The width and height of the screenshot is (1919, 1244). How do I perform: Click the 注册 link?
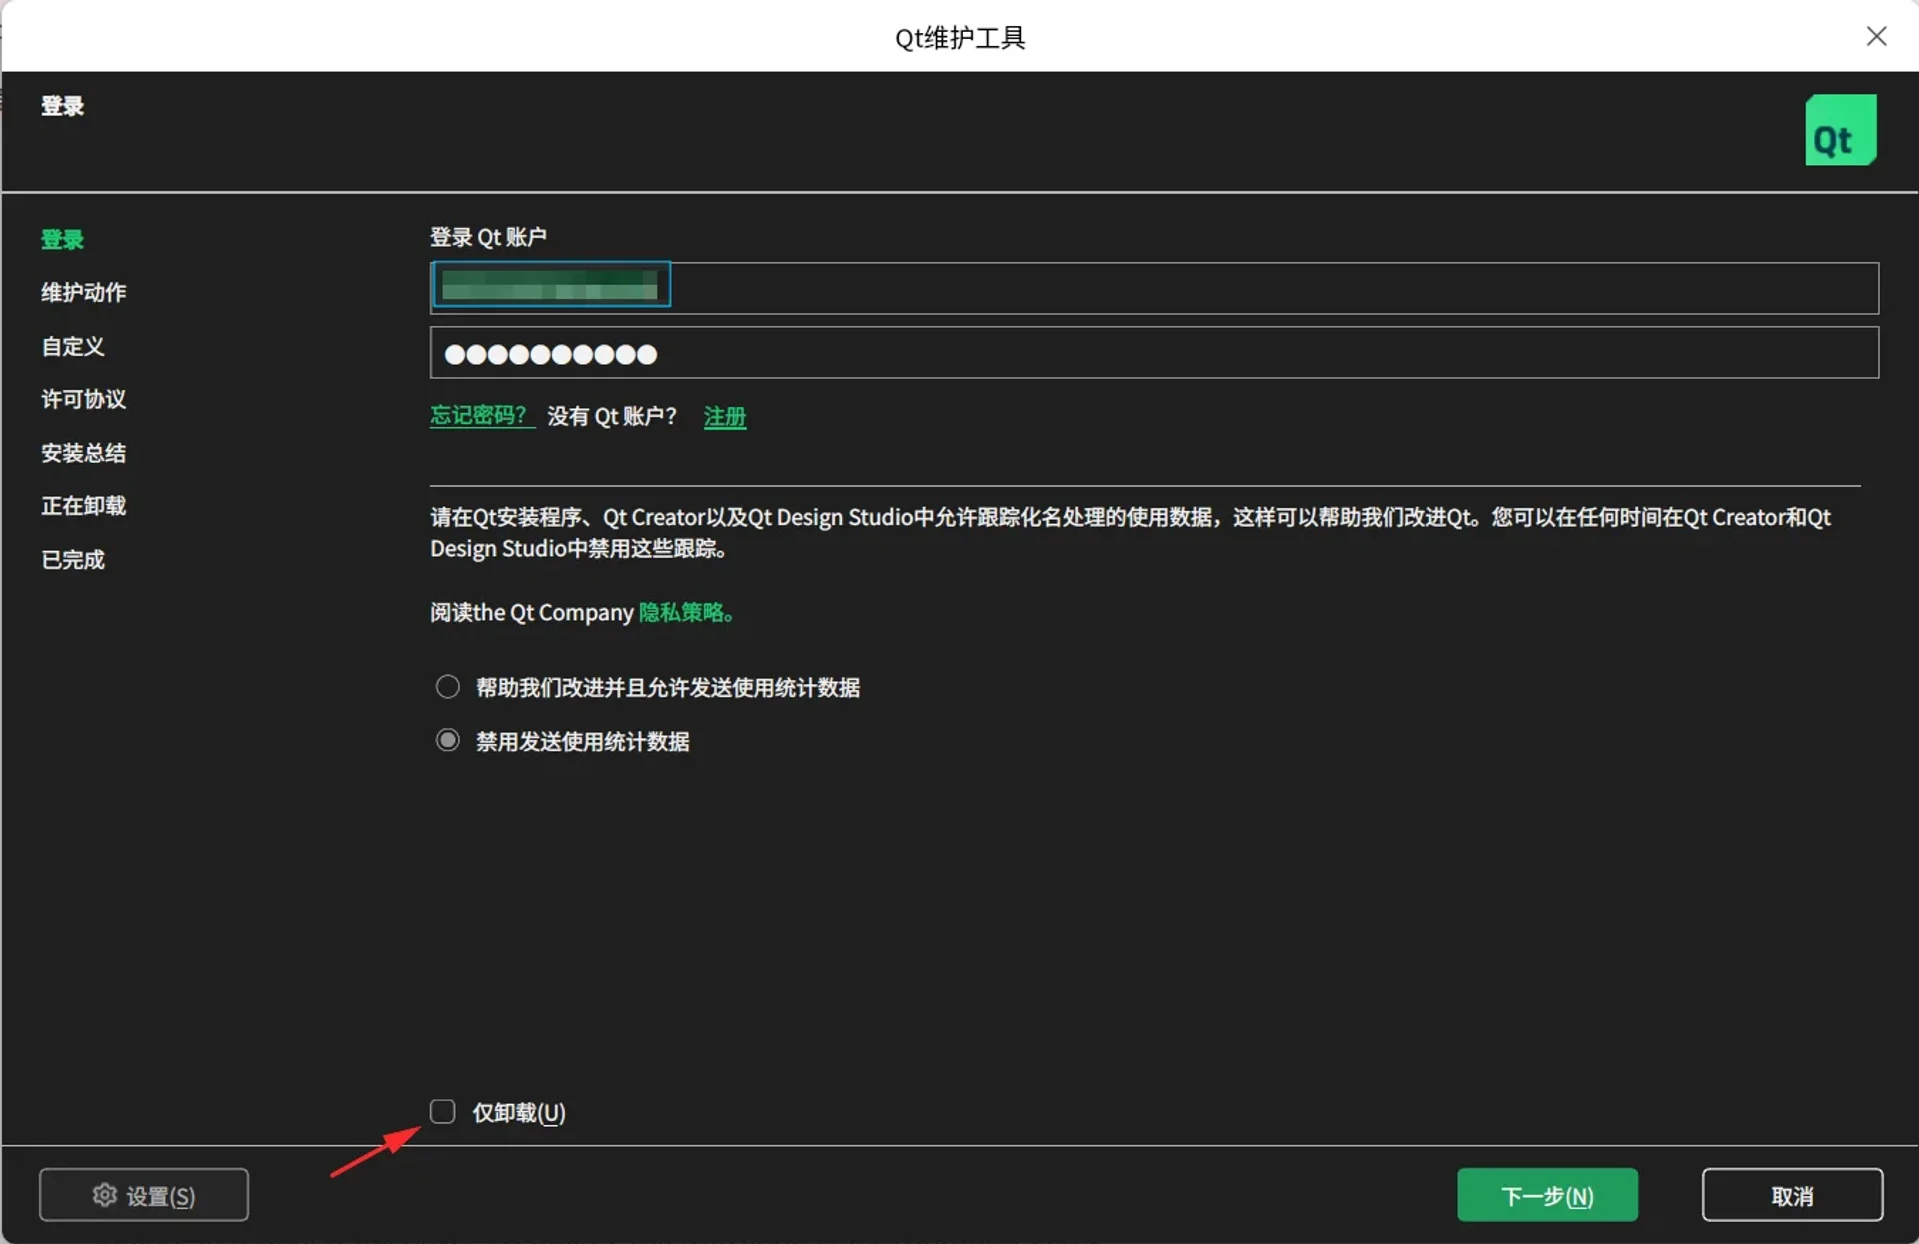click(724, 416)
